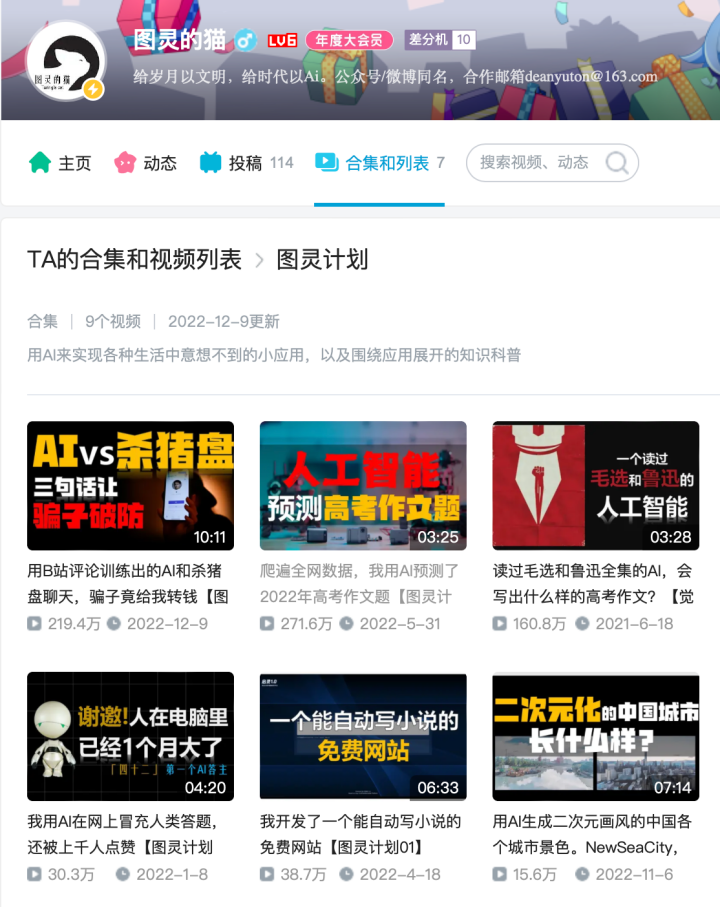
Task: Open the 一个能自动写小说的免费网站 thumbnail
Action: point(363,736)
